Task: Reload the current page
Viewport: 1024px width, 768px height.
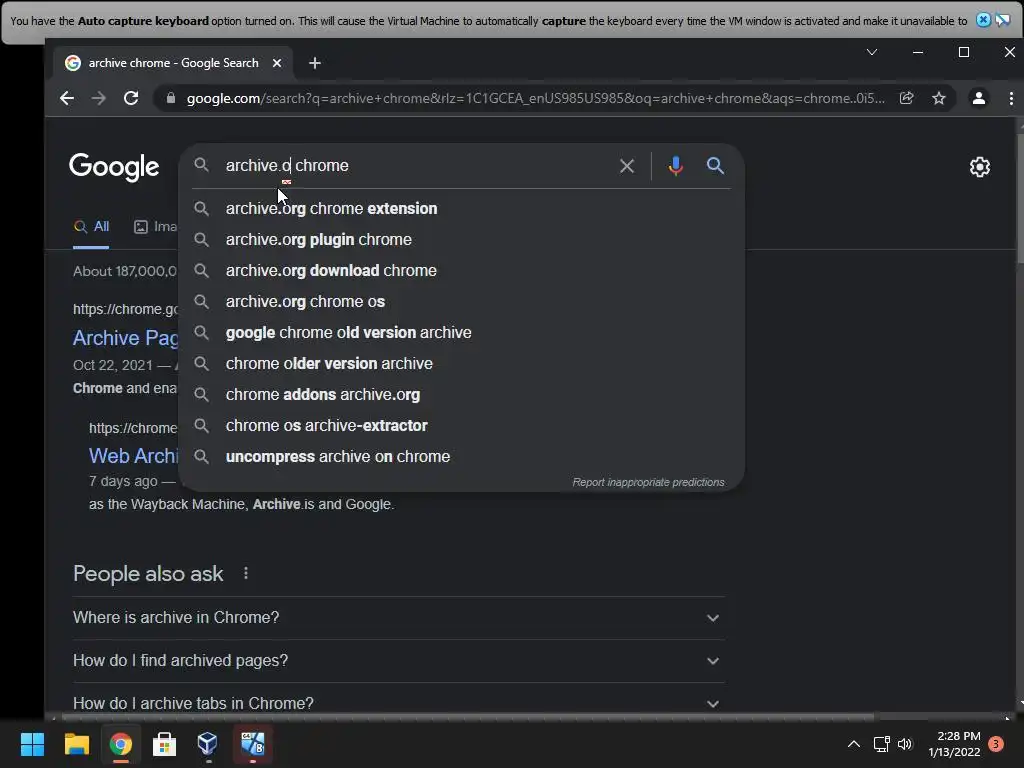Action: pos(131,98)
